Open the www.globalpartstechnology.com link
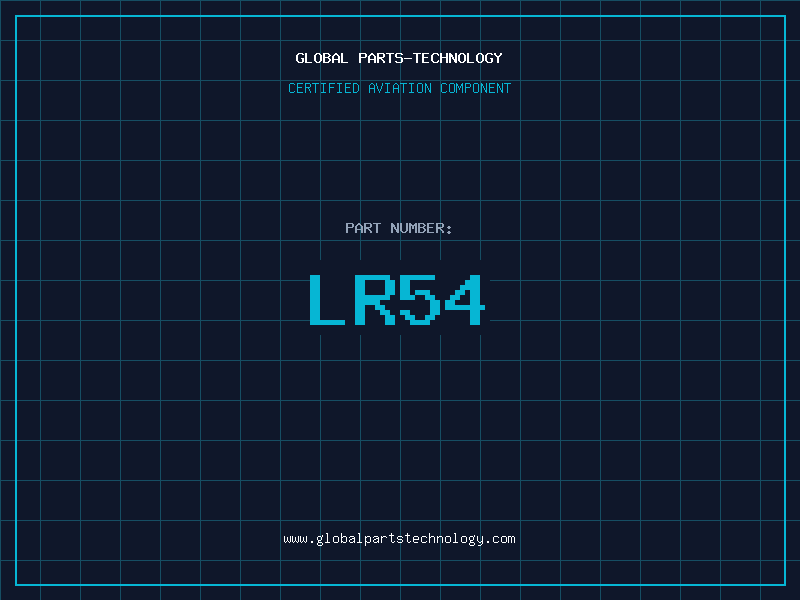 pos(399,539)
